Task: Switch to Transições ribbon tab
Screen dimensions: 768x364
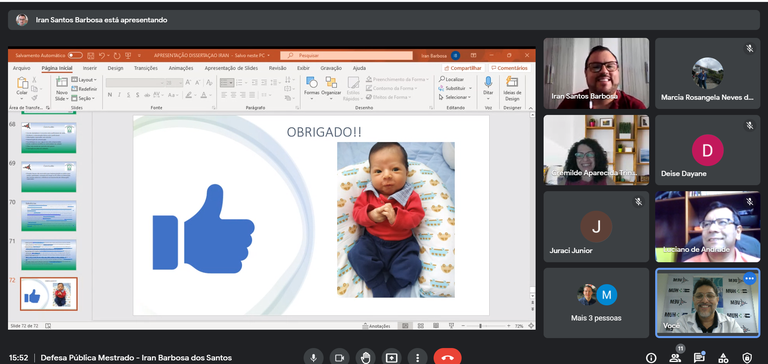Action: point(146,68)
